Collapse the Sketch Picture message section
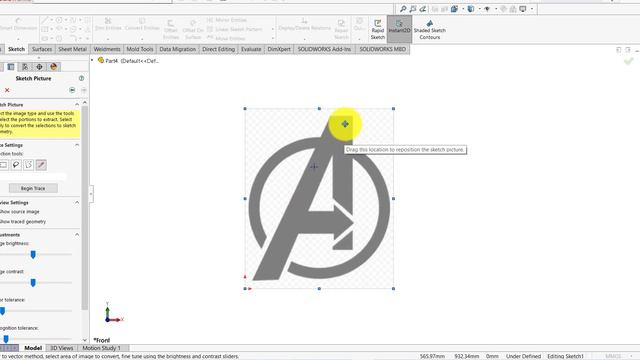This screenshot has width=640, height=360. (77, 105)
